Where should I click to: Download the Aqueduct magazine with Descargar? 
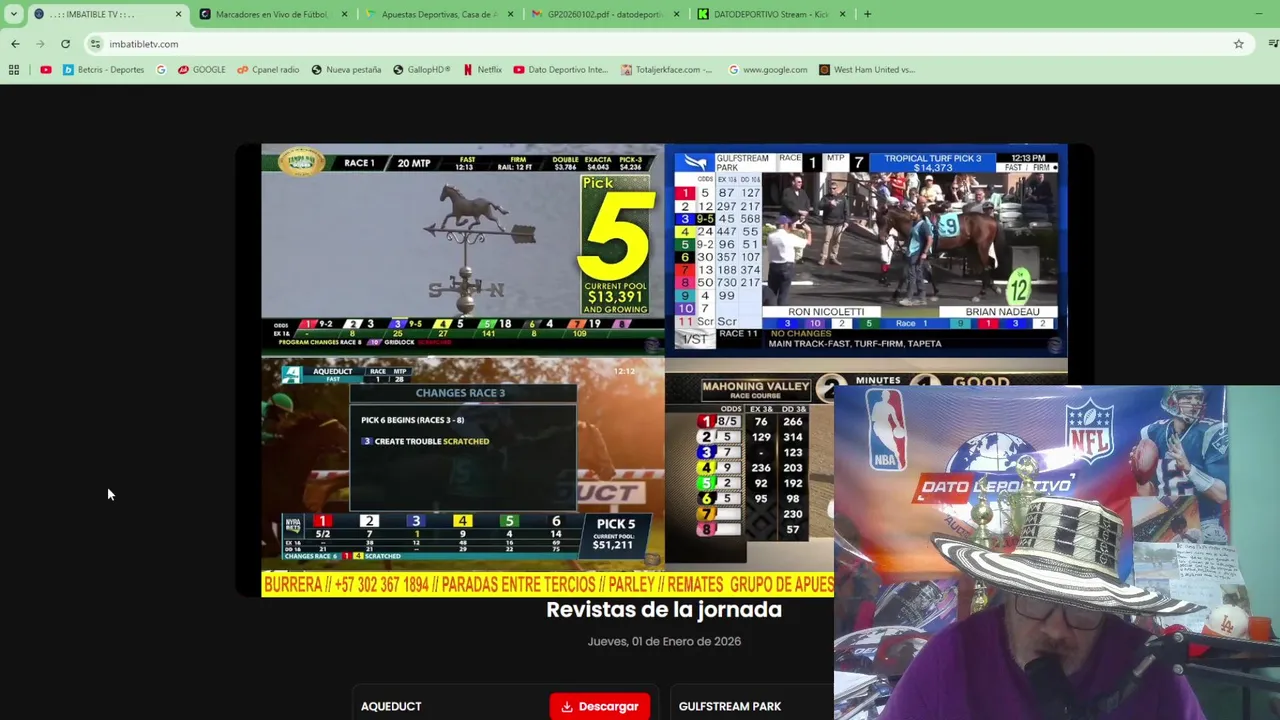599,706
